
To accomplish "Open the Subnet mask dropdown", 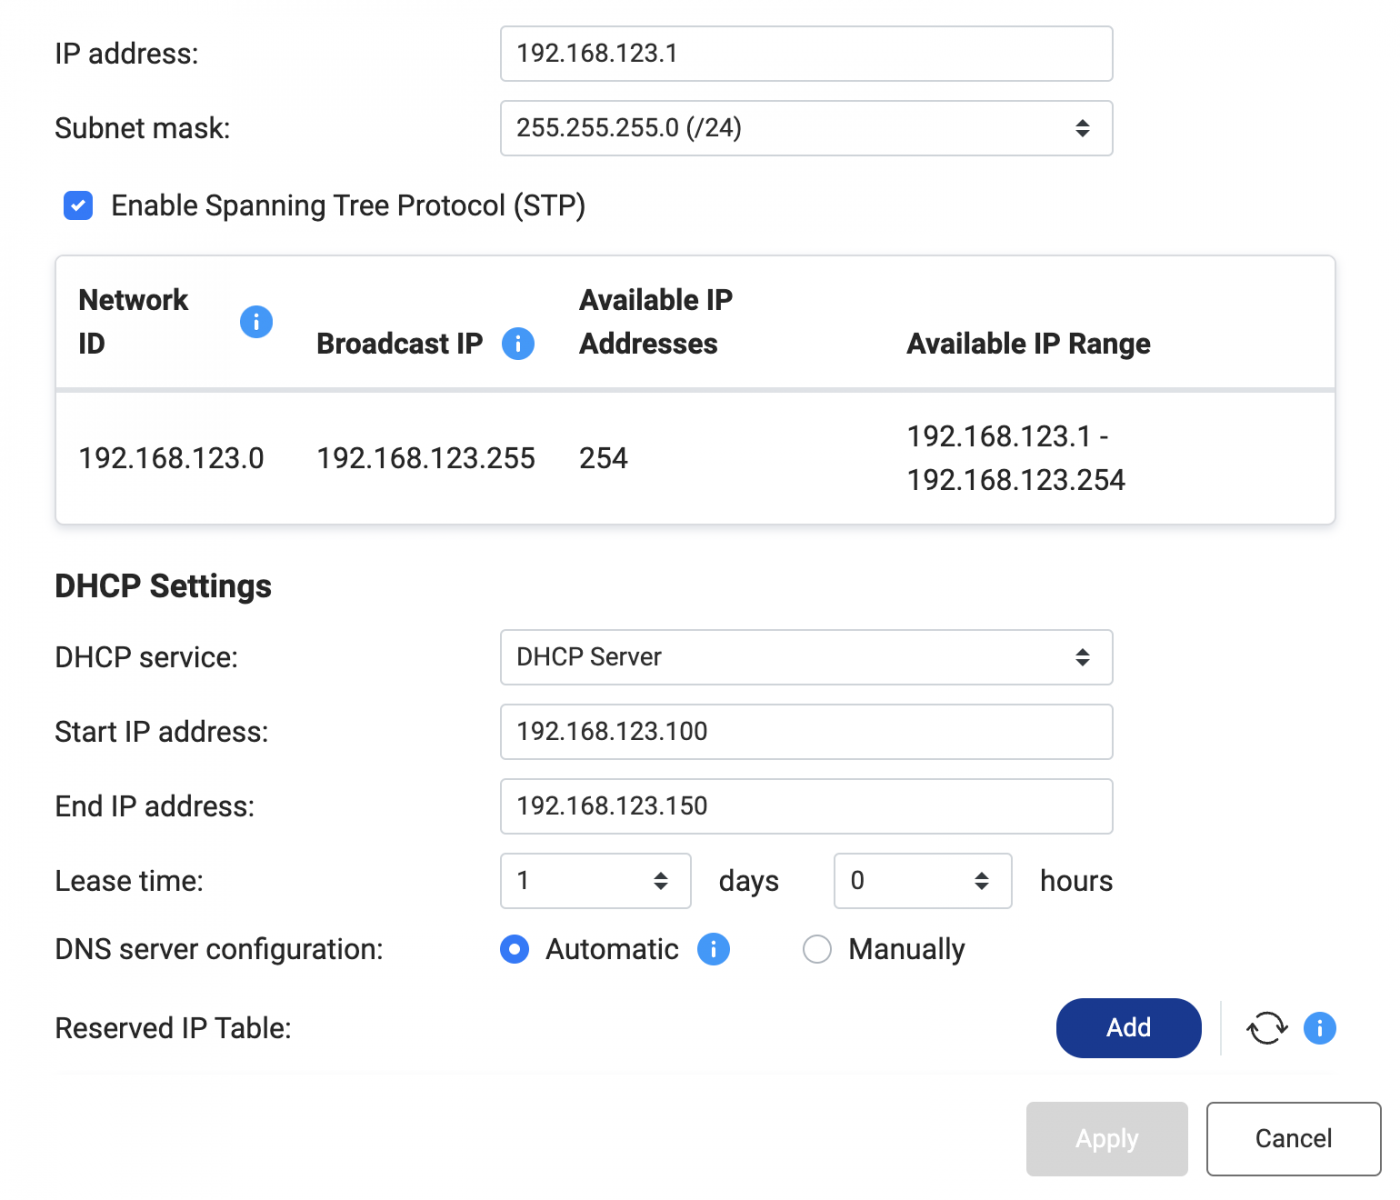I will click(806, 128).
